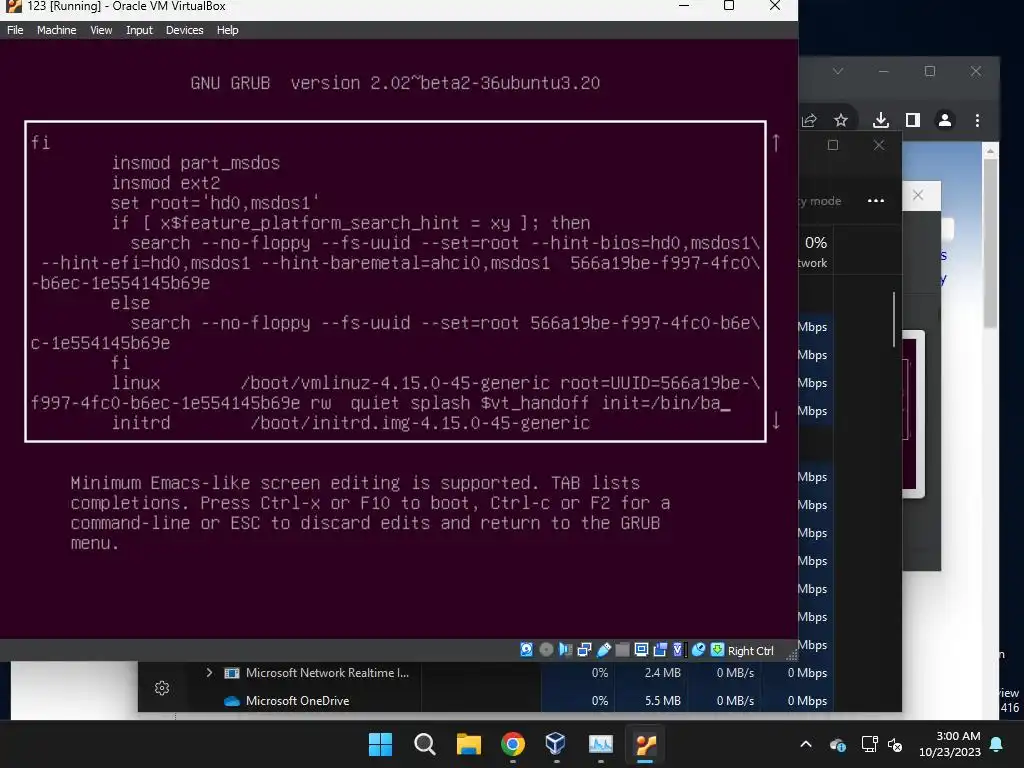Click the set root='hd0,msdos1' line

click(215, 202)
